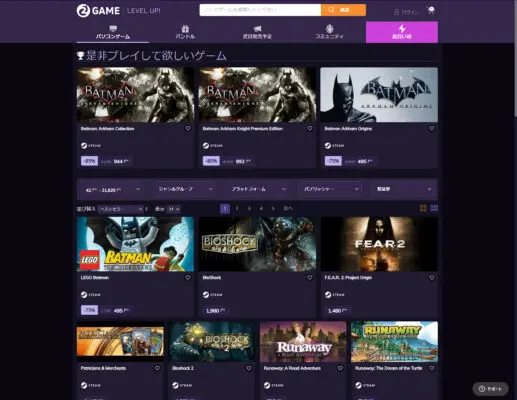Click into the game search field

tap(260, 10)
